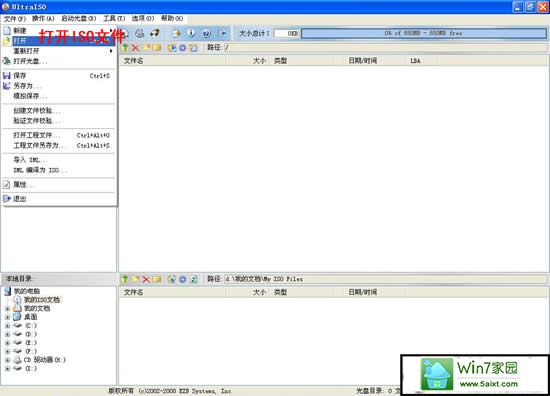Image resolution: width=550 pixels, height=396 pixels.
Task: Open the 工具(T) menu
Action: pos(114,18)
